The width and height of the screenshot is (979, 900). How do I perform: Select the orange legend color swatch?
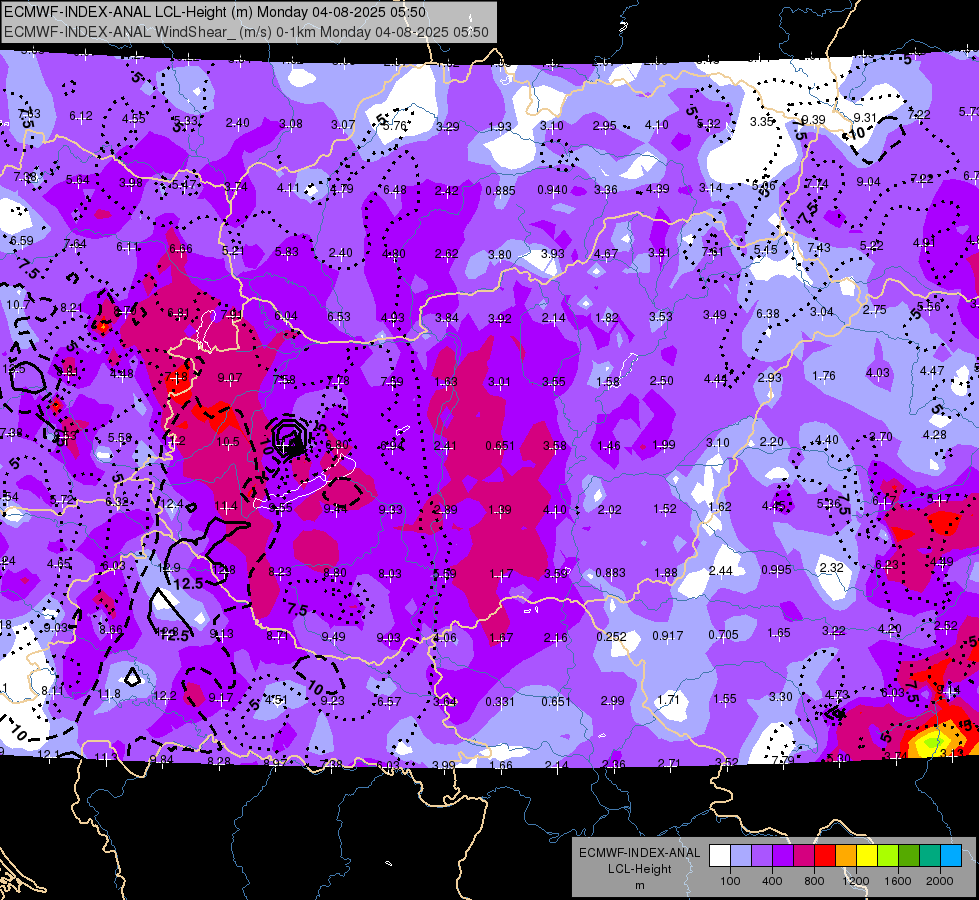tap(846, 856)
